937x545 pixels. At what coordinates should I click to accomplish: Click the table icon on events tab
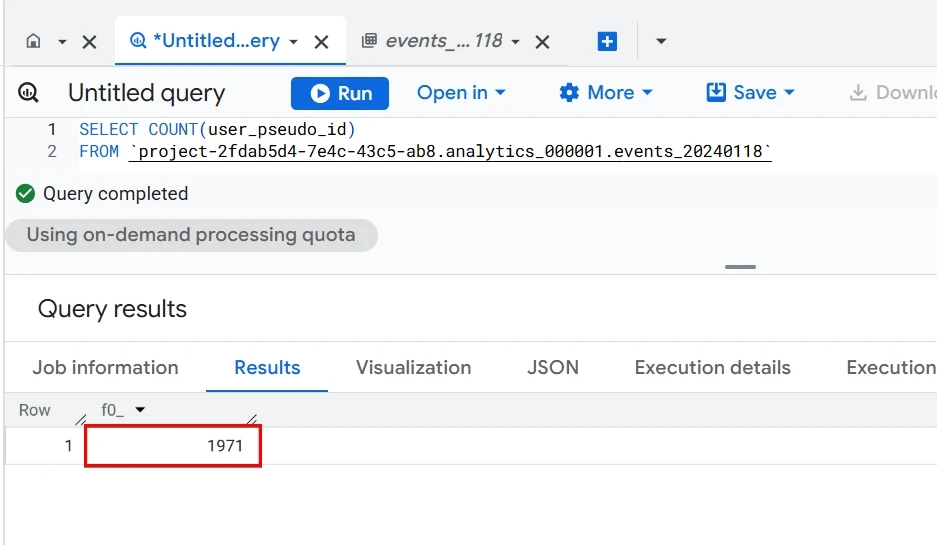pos(369,41)
